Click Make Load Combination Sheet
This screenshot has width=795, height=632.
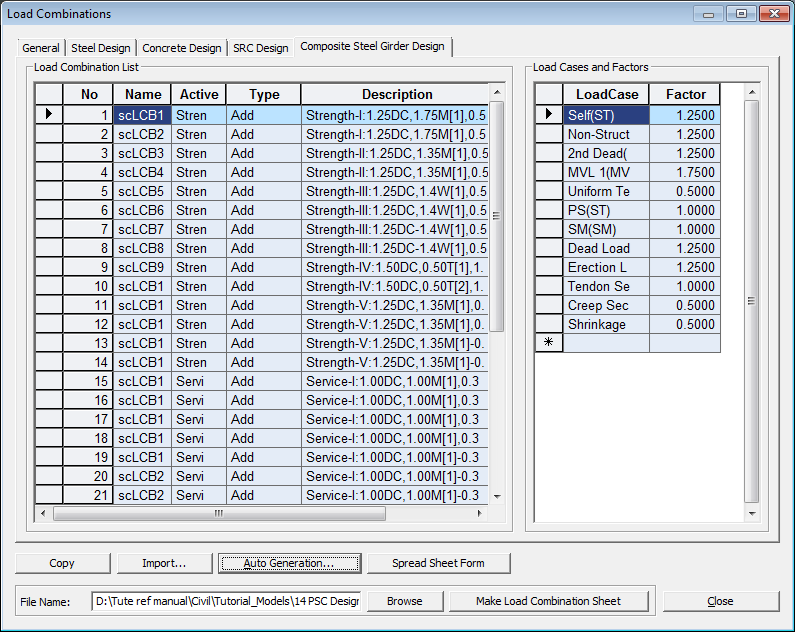coord(548,601)
